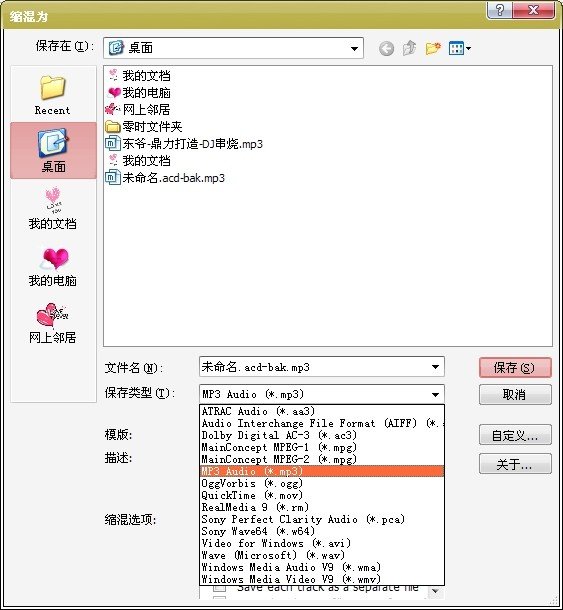The height and width of the screenshot is (610, 563).
Task: Open Recent places in sidebar
Action: (x=53, y=95)
